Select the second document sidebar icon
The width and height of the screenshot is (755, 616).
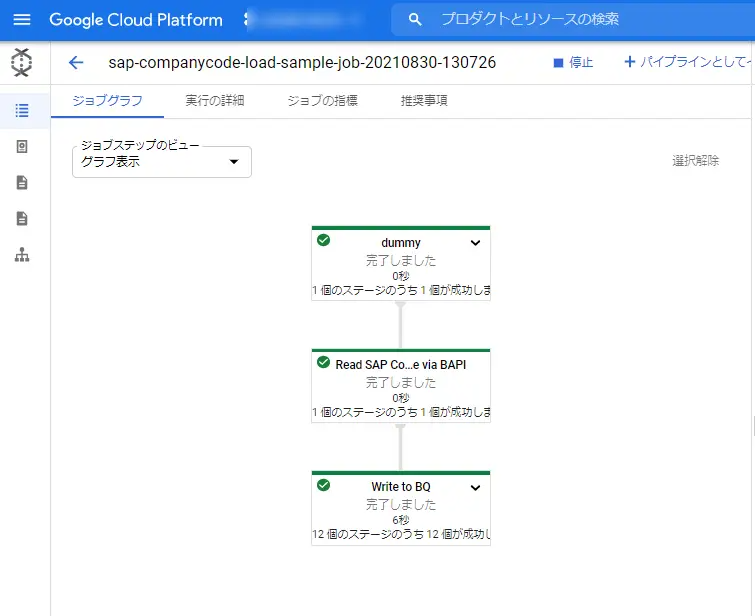pyautogui.click(x=22, y=219)
